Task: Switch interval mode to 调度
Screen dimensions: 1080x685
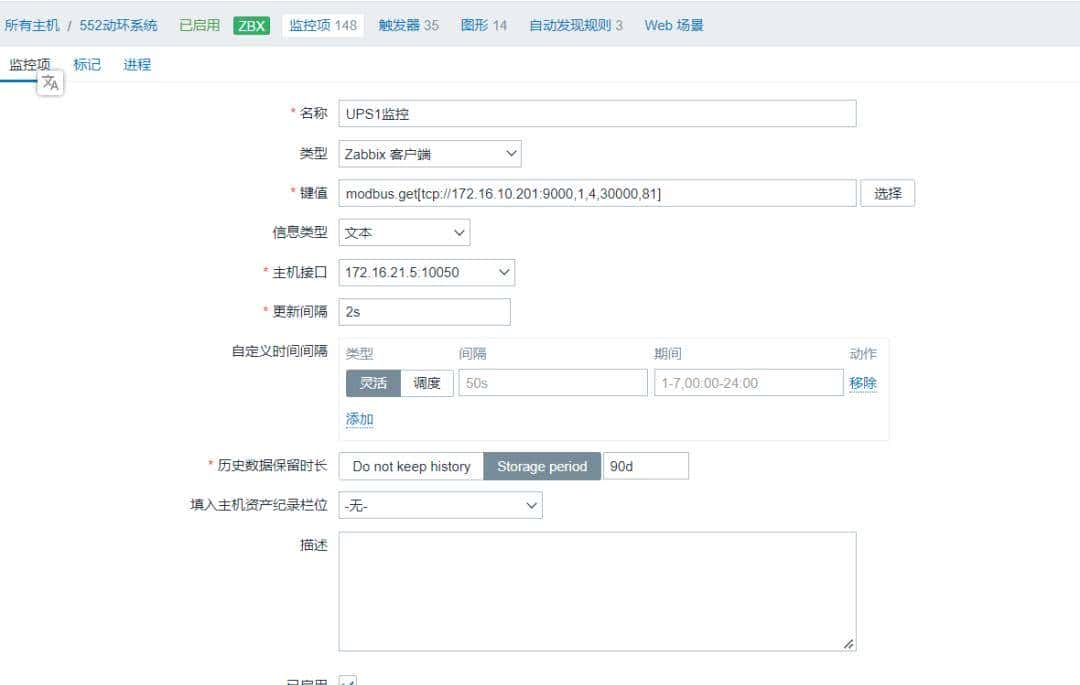Action: click(427, 382)
